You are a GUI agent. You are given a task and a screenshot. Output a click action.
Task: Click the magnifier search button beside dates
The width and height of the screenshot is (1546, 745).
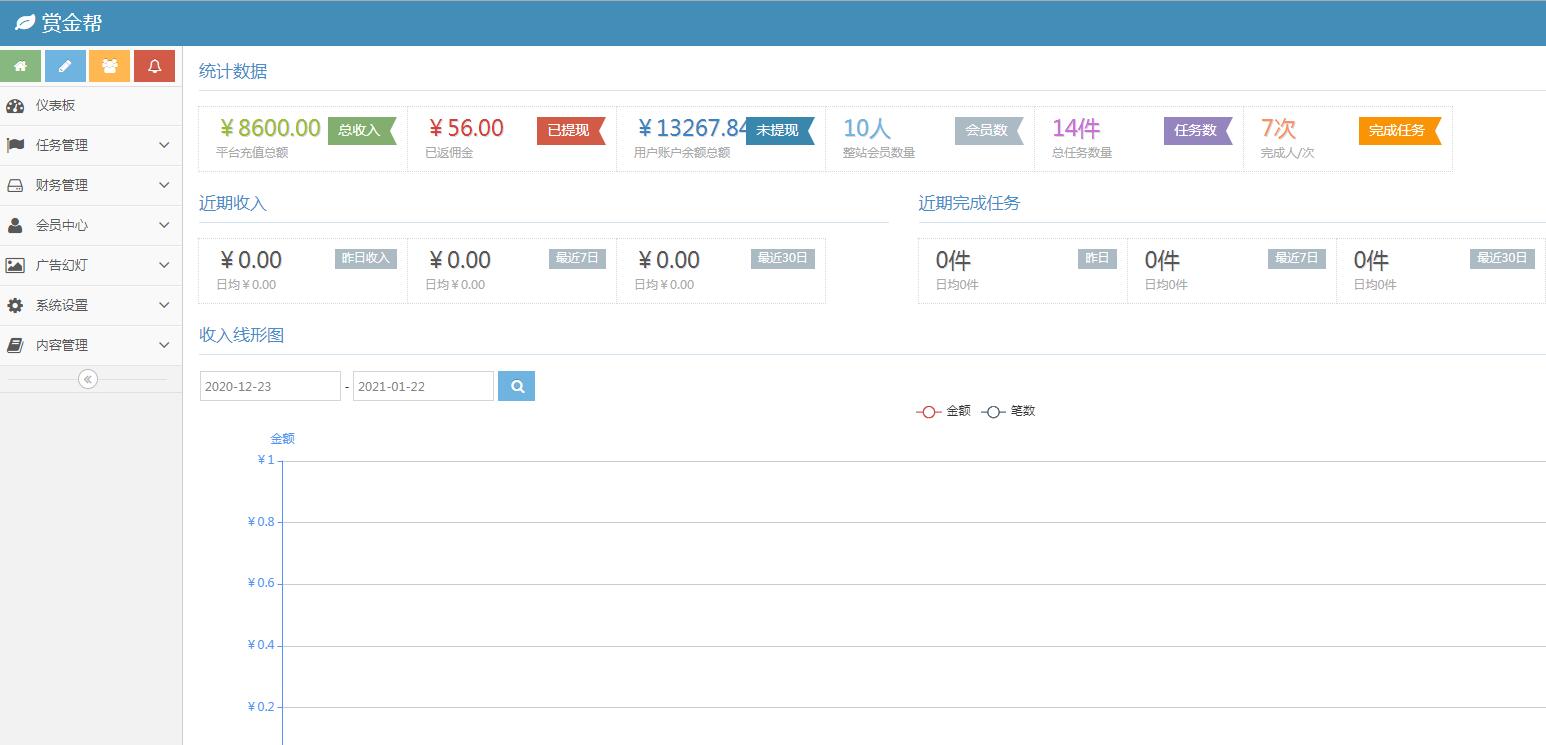516,386
